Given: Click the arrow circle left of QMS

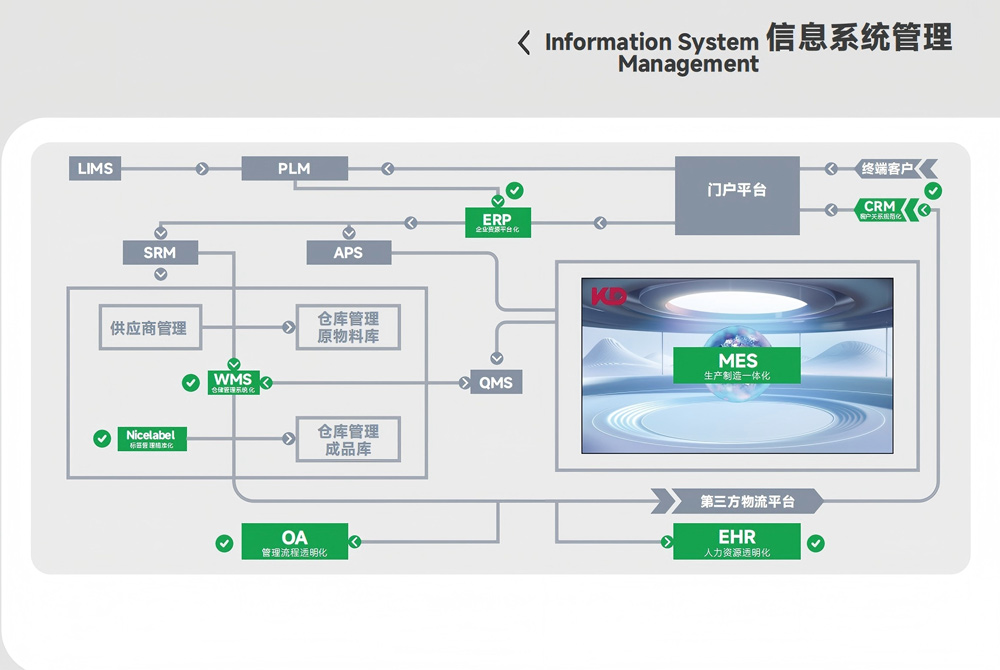Looking at the screenshot, I should tap(462, 382).
